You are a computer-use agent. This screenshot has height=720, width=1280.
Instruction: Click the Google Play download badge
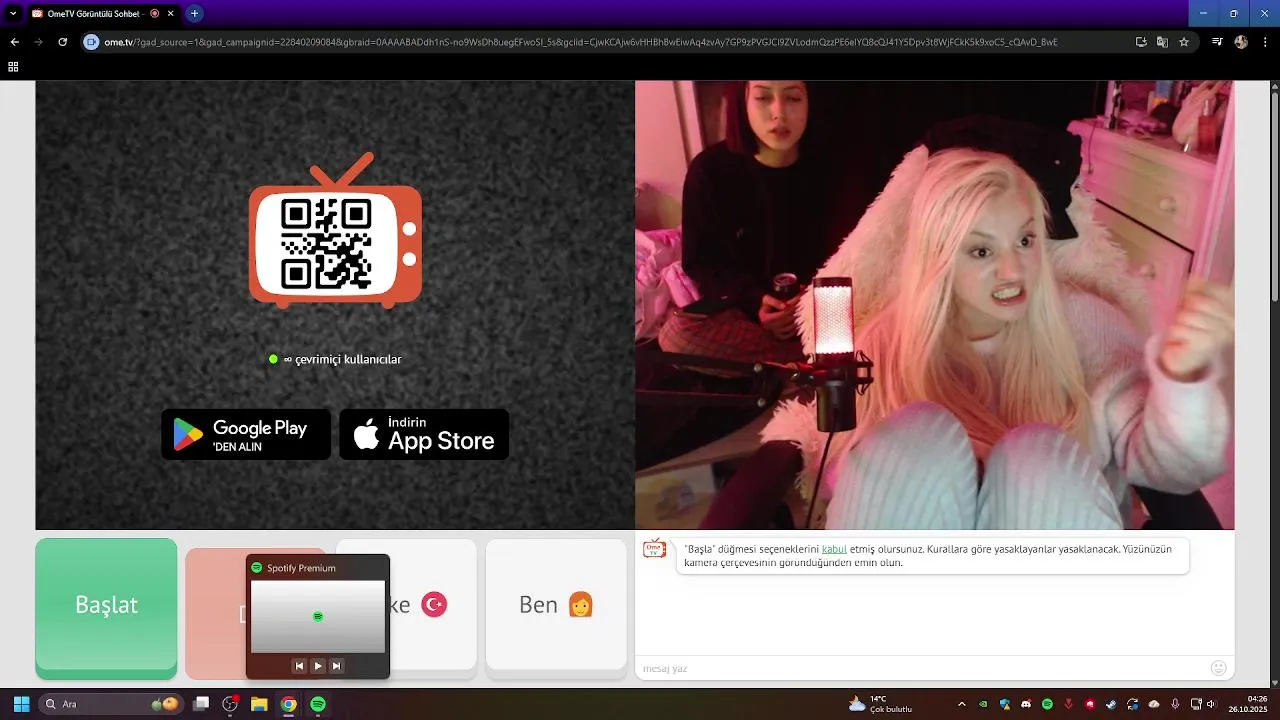coord(246,434)
